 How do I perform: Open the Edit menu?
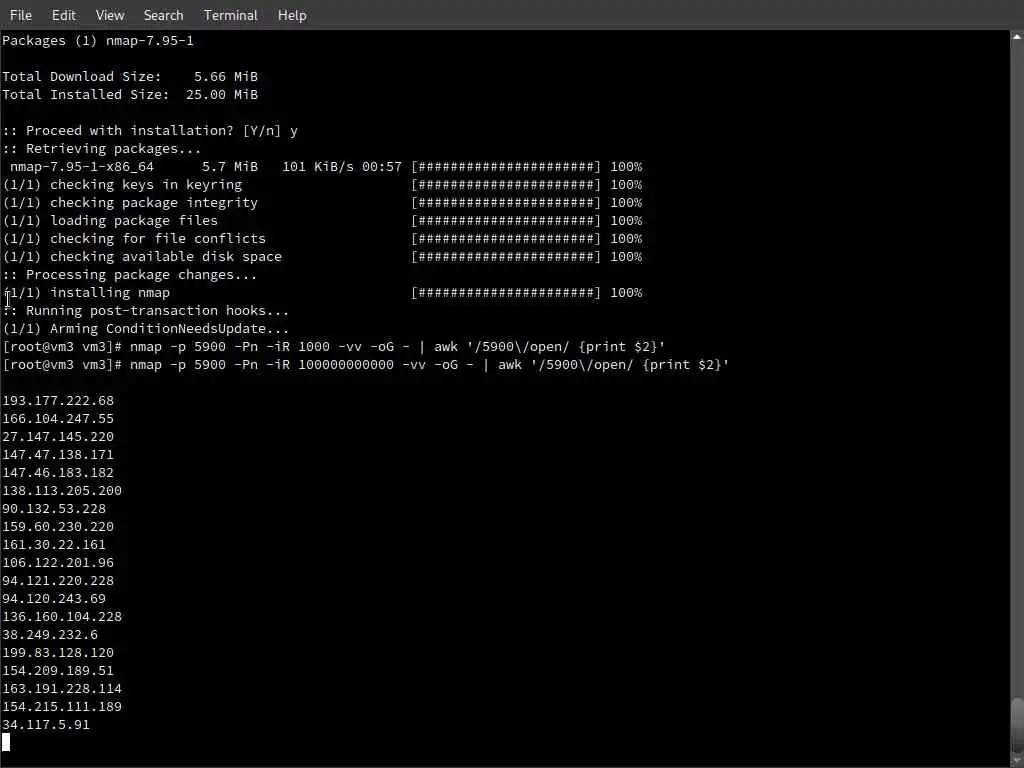[63, 15]
